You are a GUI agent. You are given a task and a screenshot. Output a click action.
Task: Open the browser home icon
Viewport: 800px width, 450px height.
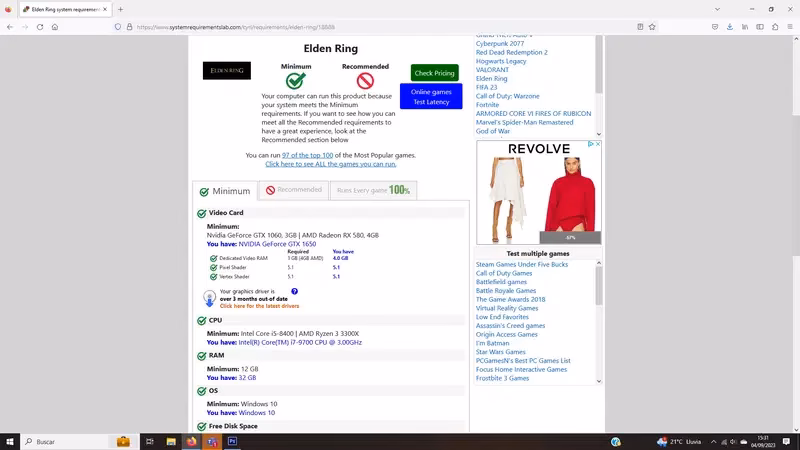pos(55,27)
